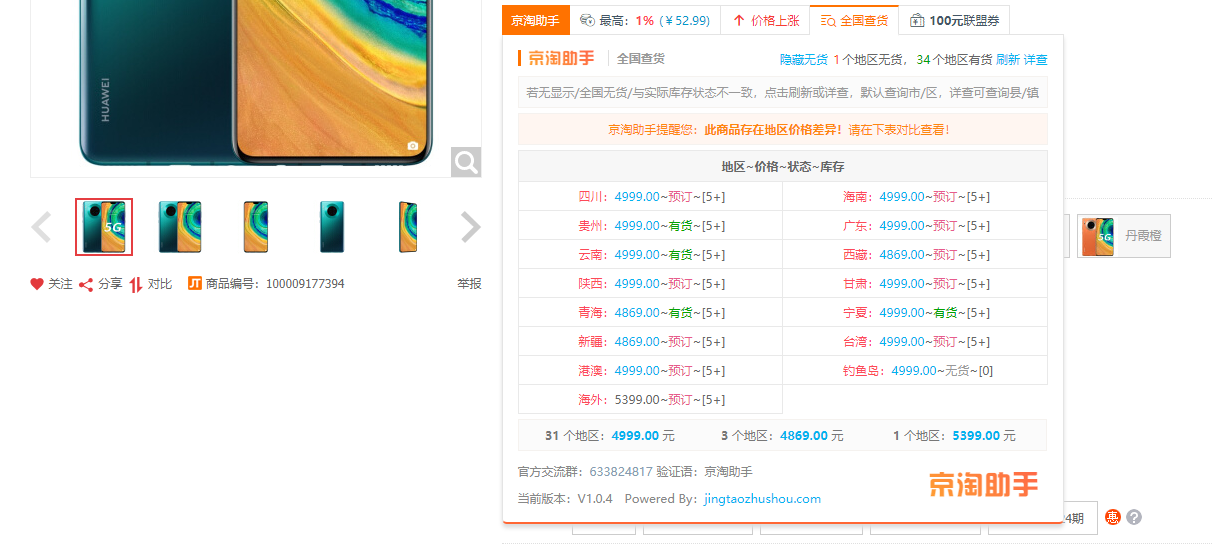Click the 云南 region row
The image size is (1212, 552).
pos(650,255)
